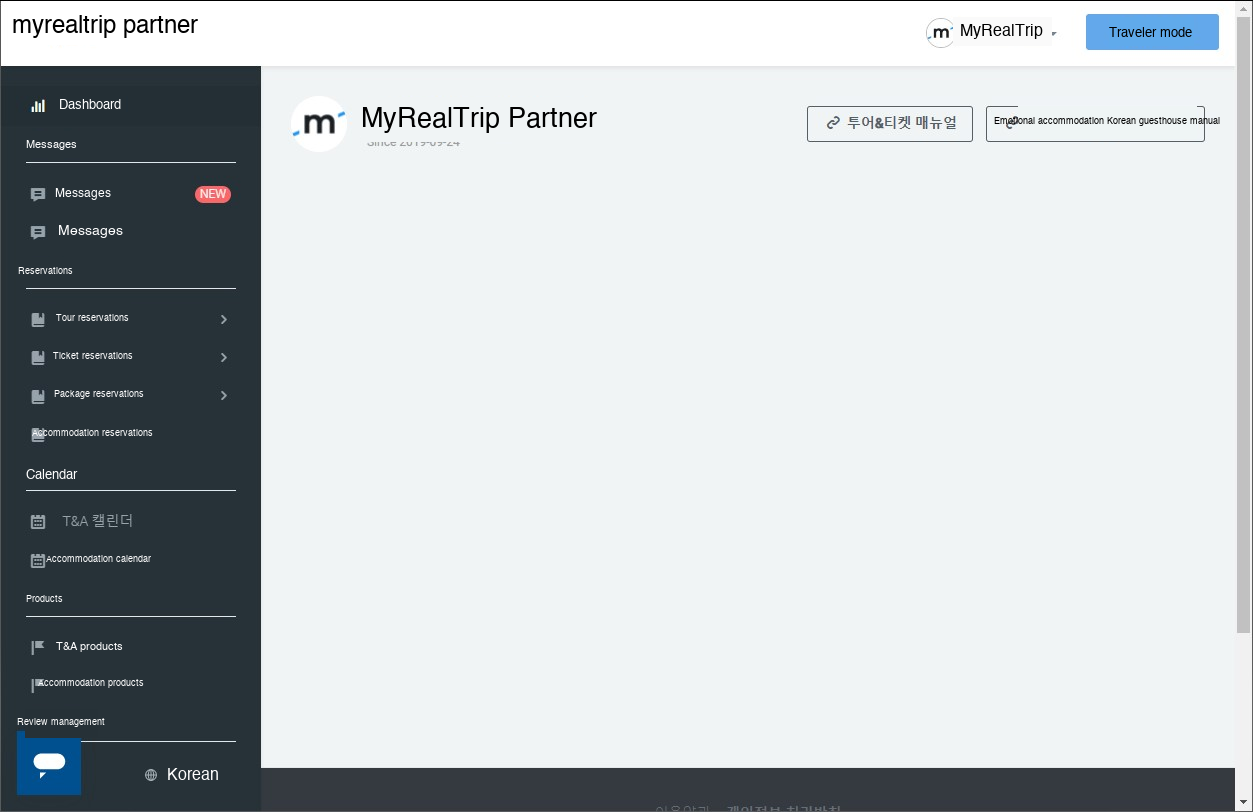Click the Tour reservations book icon
1253x812 pixels.
tap(38, 320)
